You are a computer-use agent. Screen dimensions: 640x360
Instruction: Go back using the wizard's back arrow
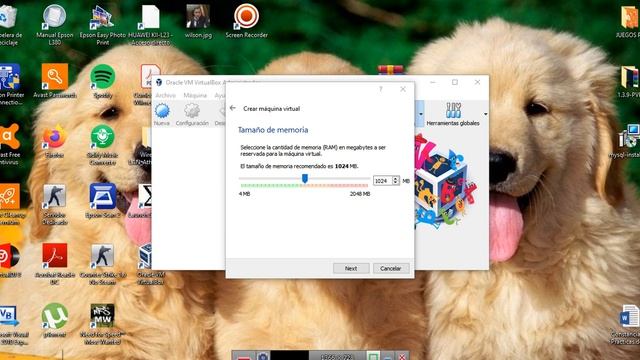[233, 108]
